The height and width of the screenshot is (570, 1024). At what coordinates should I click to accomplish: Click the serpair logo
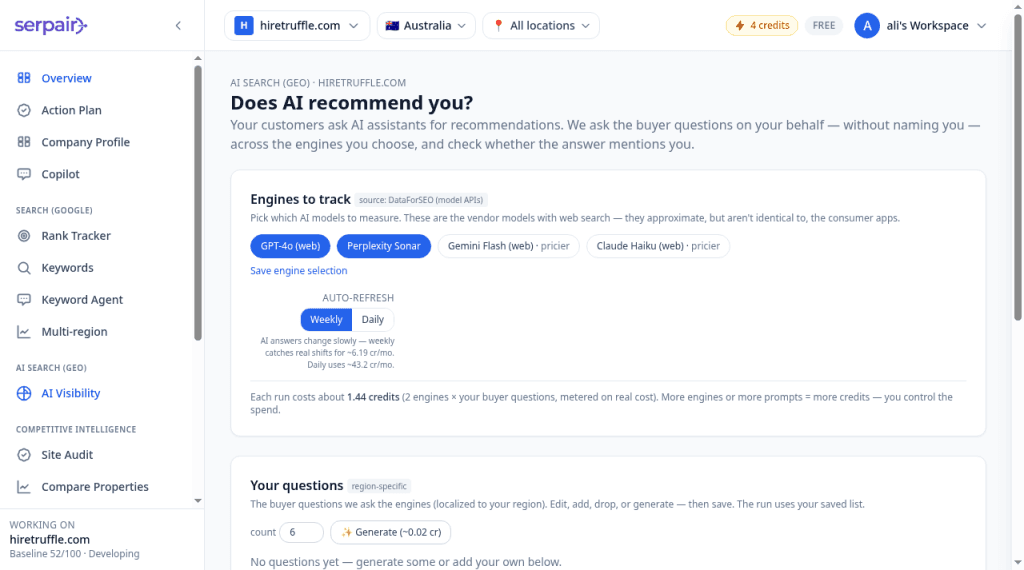coord(51,25)
